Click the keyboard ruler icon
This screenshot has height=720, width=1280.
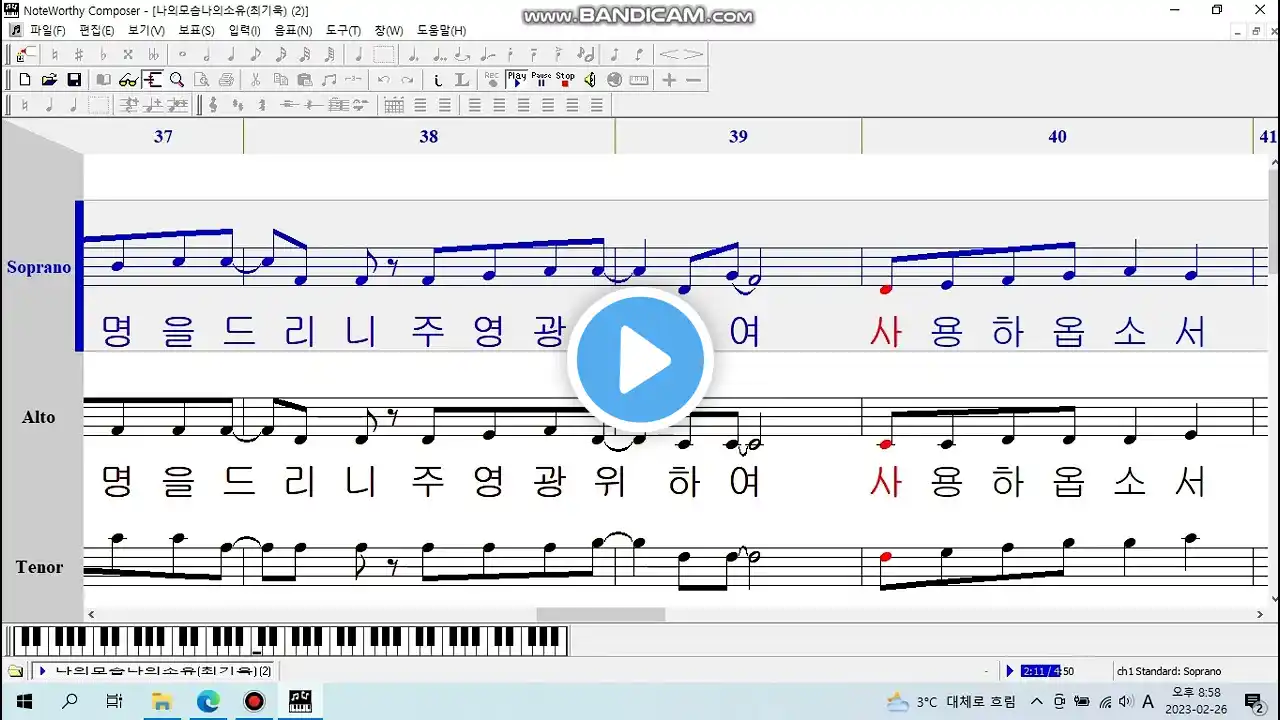(x=639, y=80)
